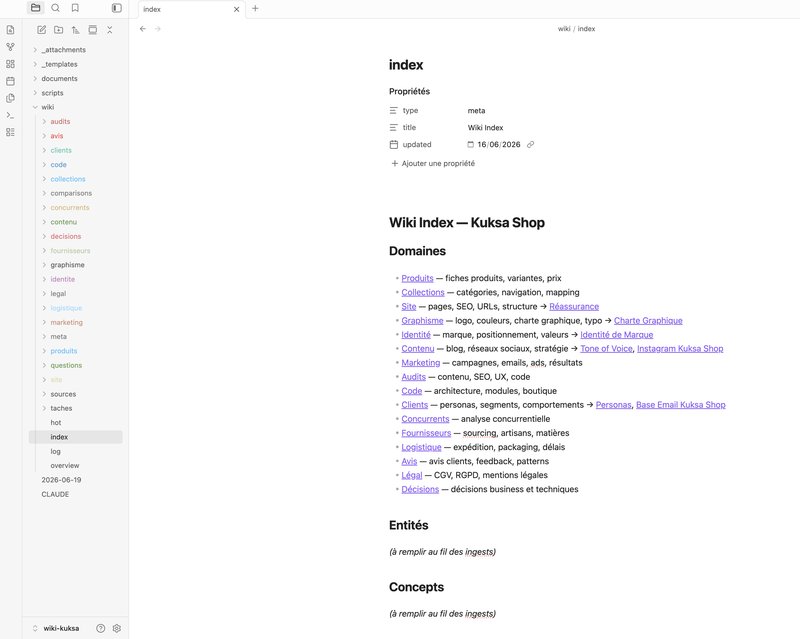Open settings gear icon
Image resolution: width=800 pixels, height=639 pixels.
pos(117,628)
